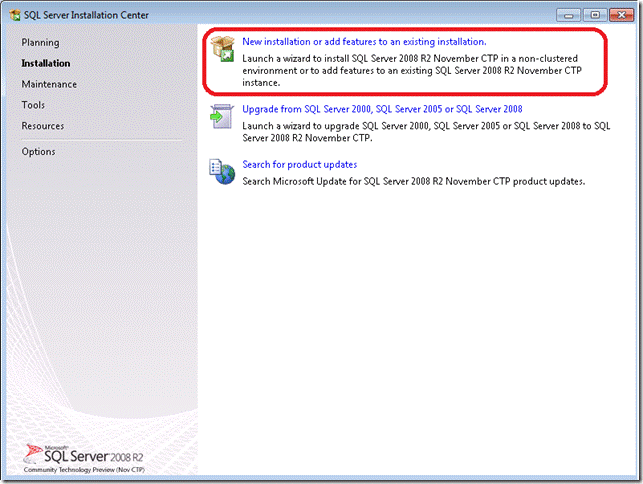Screen dimensions: 643x484
Task: Go to the Resources section
Action: [x=43, y=126]
